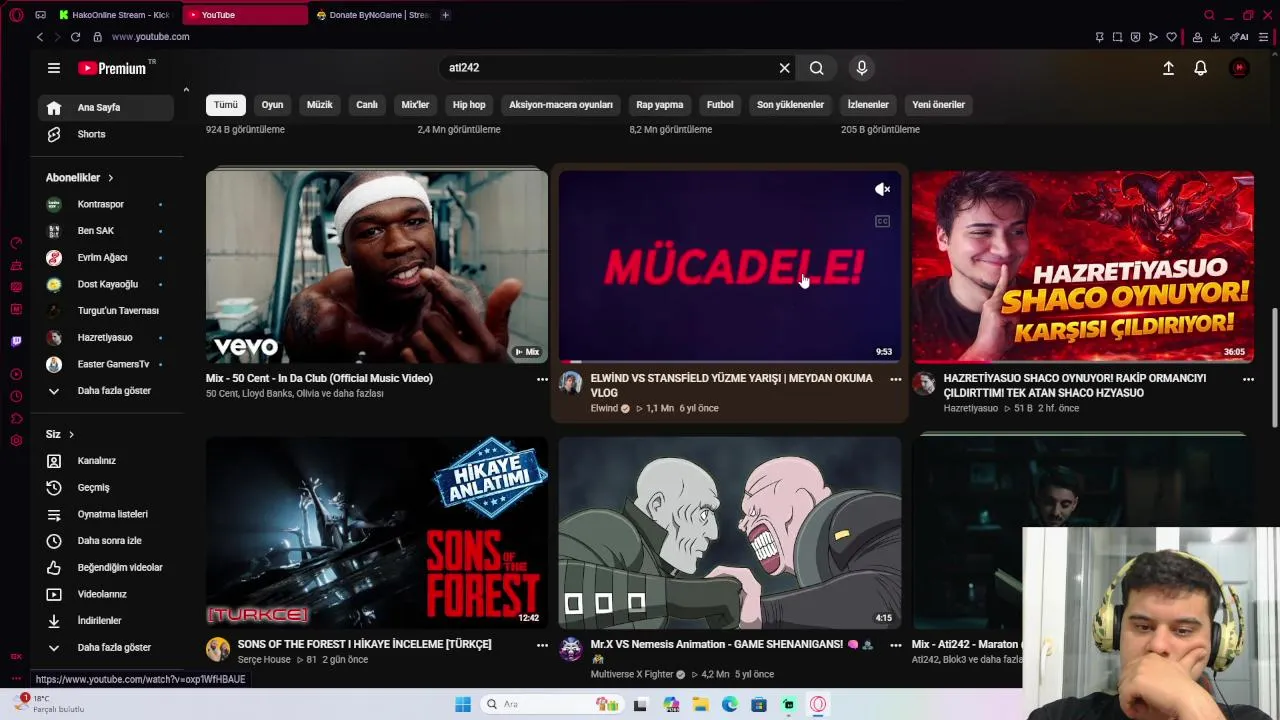
Task: Open options for Mr.X VS Nemesis video
Action: (x=895, y=645)
